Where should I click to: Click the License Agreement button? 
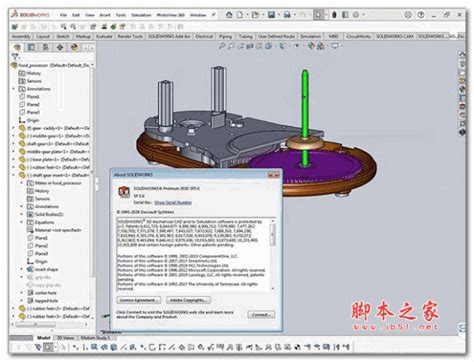point(139,300)
